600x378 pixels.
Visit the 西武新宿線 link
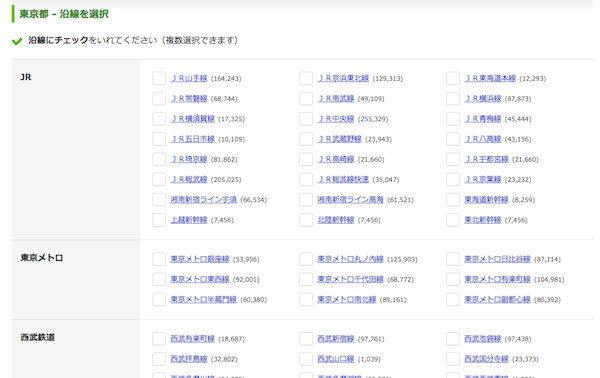click(336, 339)
